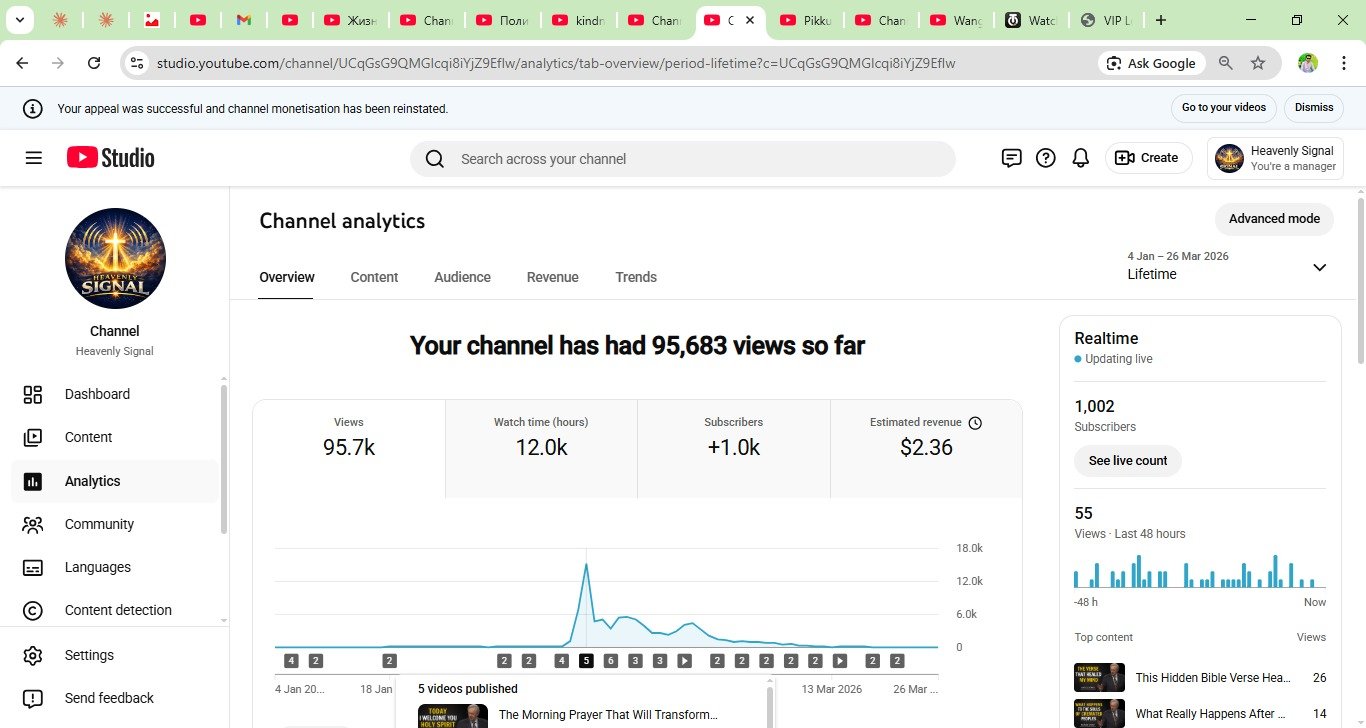Bookmark this page with the star icon
Viewport: 1366px width, 728px height.
tap(1258, 63)
